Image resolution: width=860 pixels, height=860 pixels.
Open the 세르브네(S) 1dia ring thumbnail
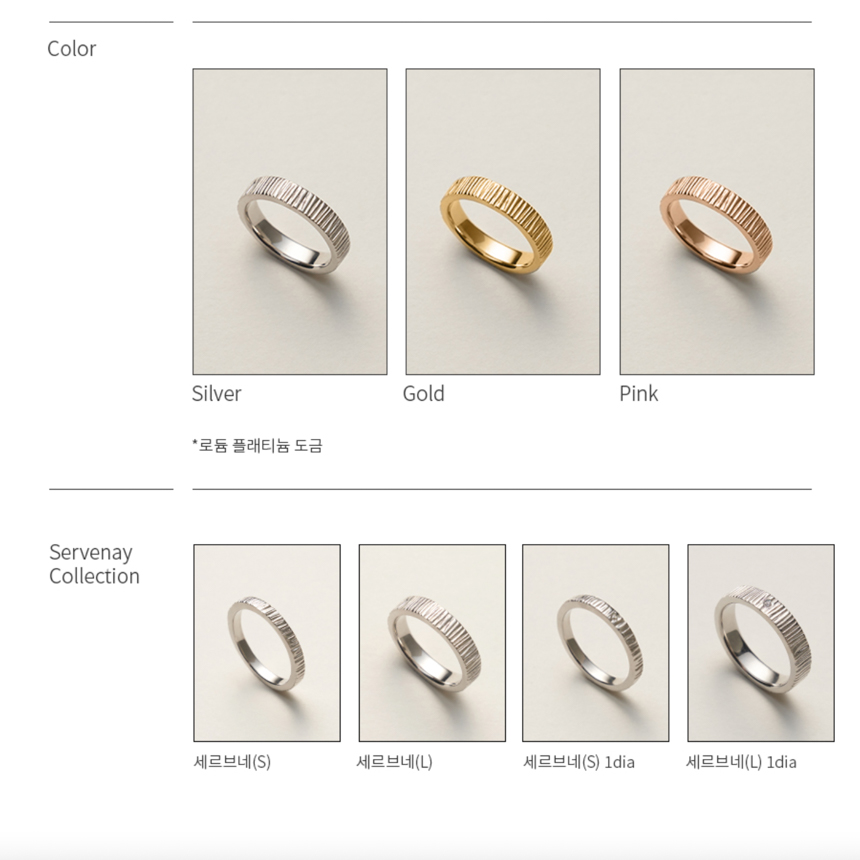[x=596, y=643]
